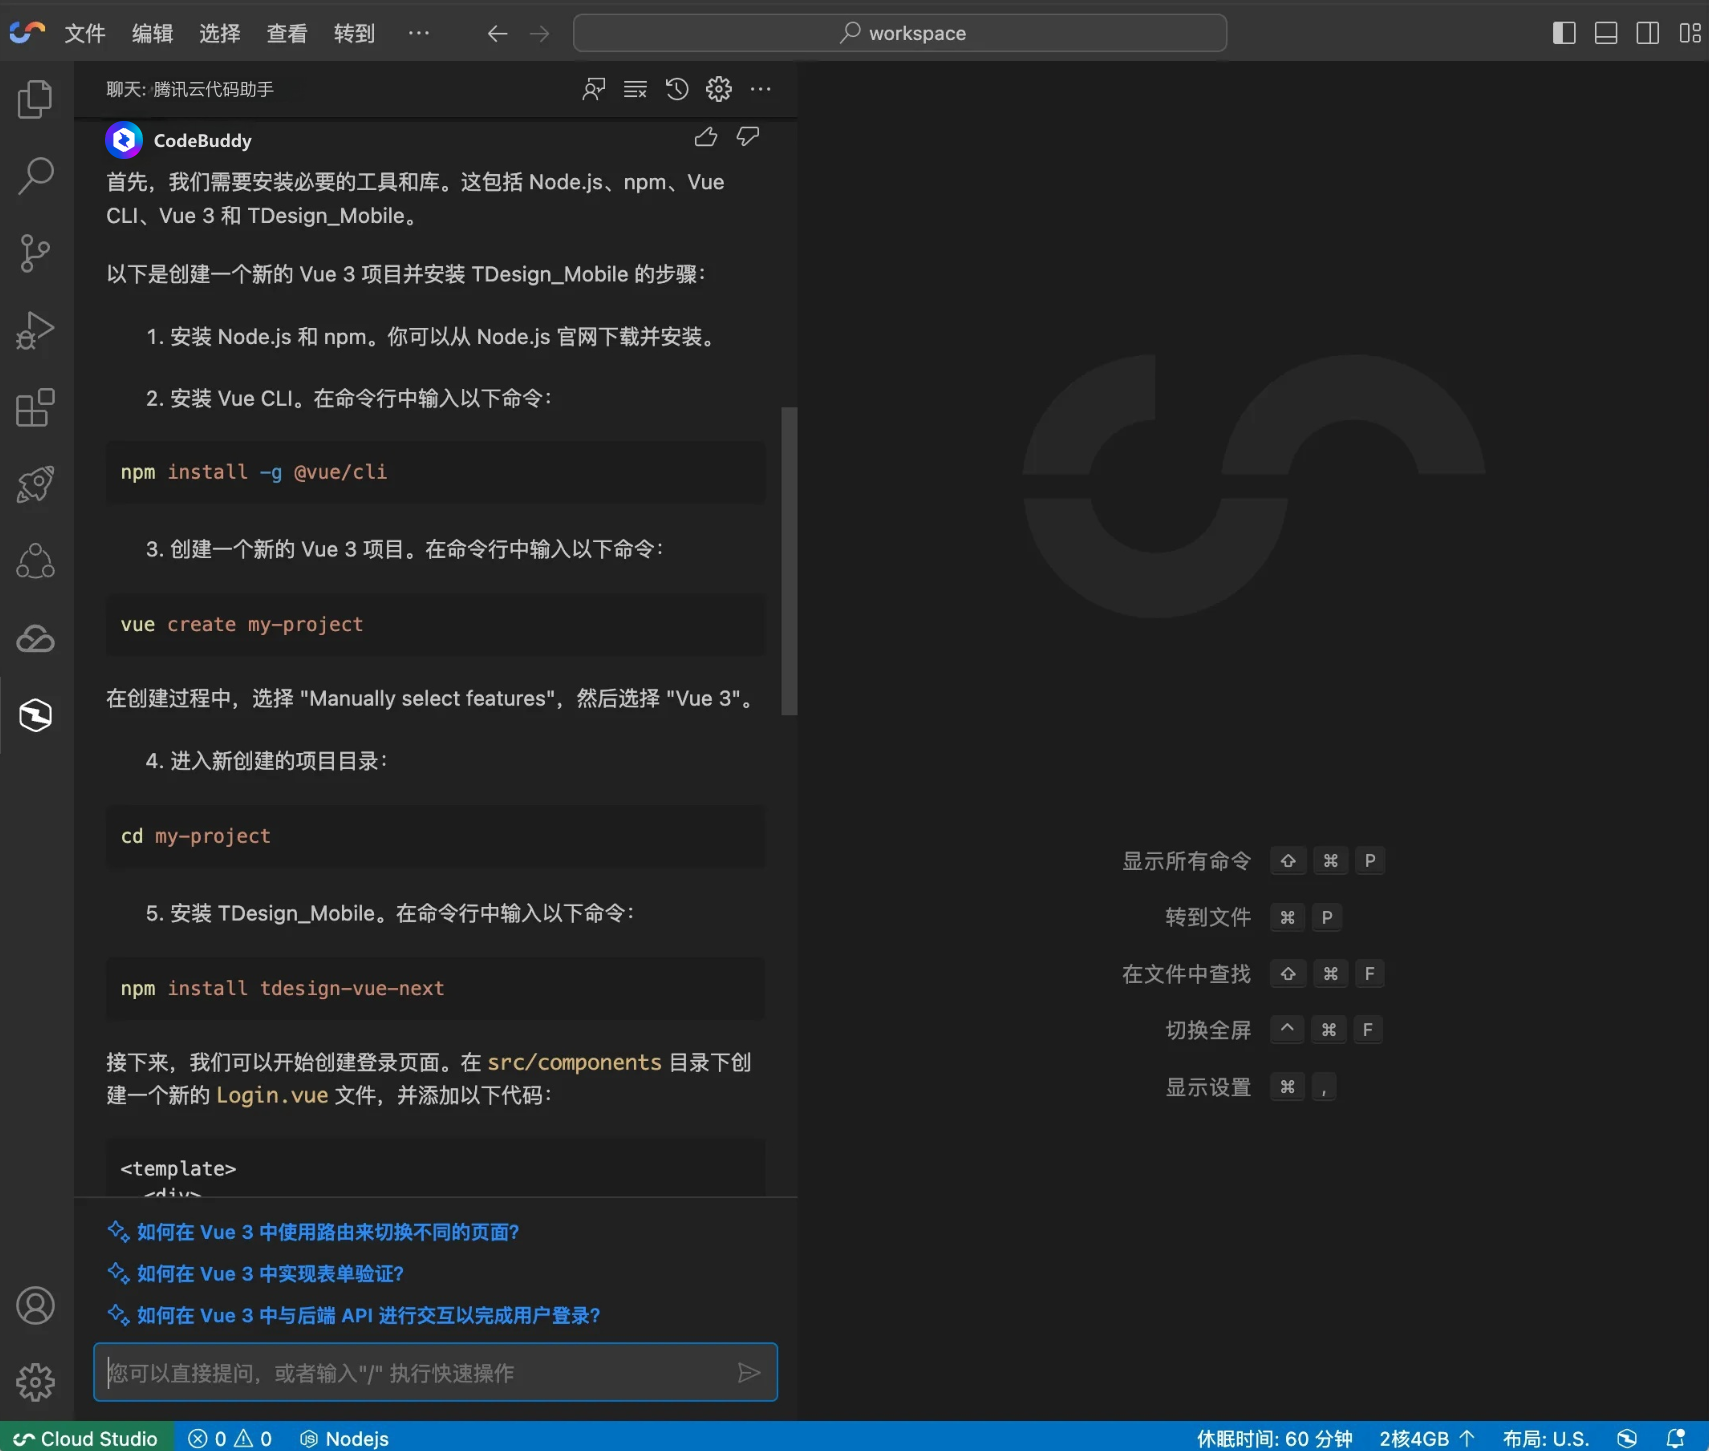Click suggestion about Vue 3 表单验证
This screenshot has height=1451, width=1709.
(x=270, y=1273)
